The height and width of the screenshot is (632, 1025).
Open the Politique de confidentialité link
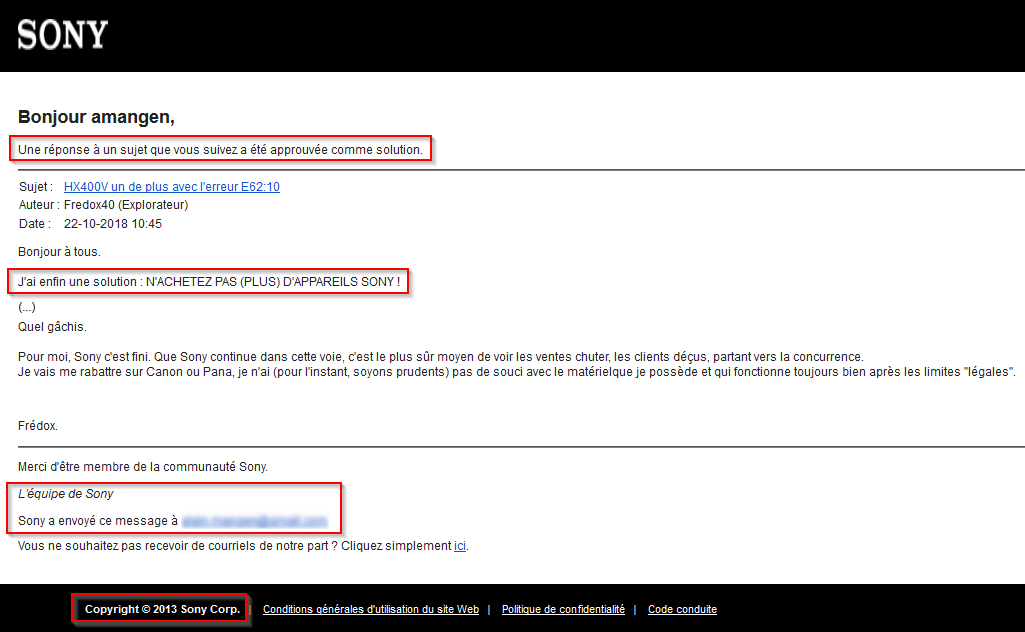tap(563, 609)
